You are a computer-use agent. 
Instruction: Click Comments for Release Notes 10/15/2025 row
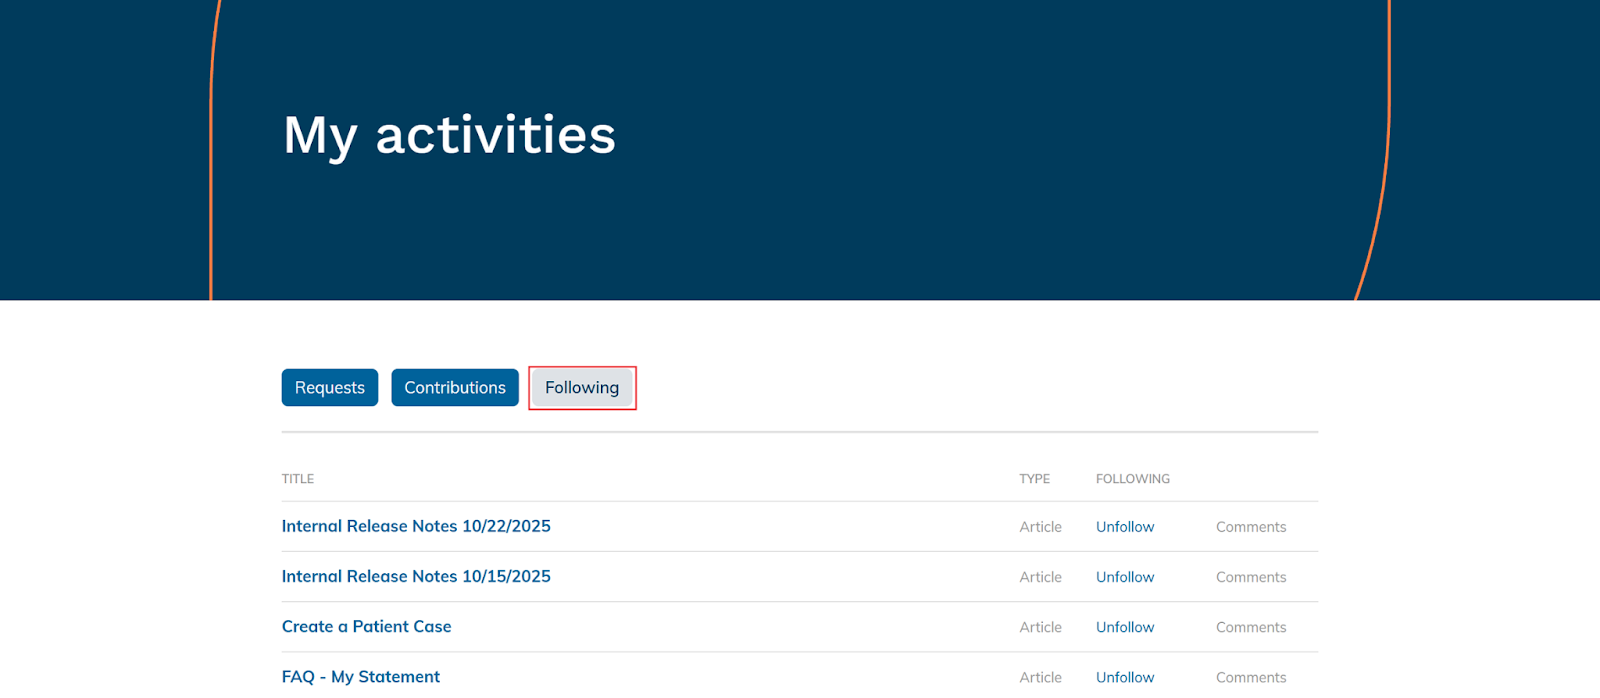pos(1250,577)
